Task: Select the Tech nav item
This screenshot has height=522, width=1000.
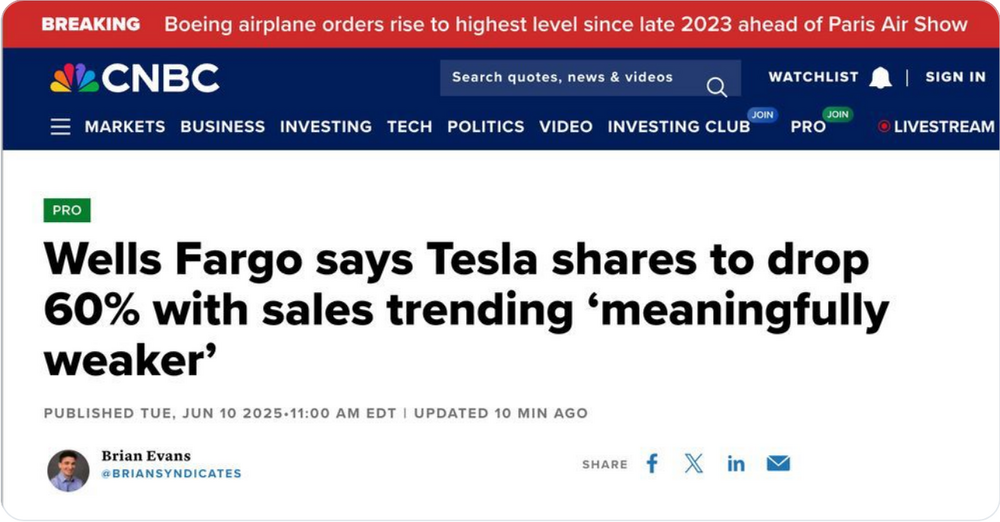Action: 409,127
